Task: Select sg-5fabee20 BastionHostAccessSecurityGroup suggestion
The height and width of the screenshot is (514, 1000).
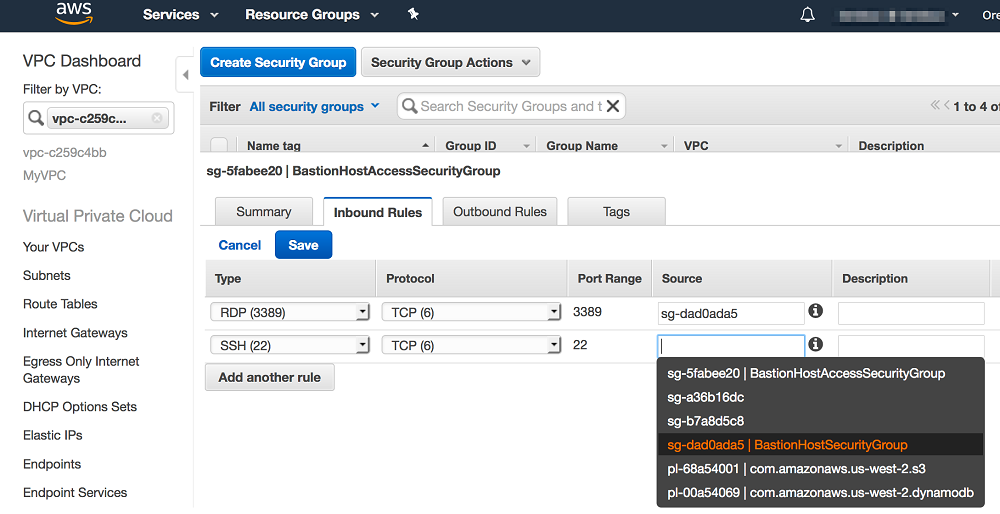Action: (x=820, y=373)
